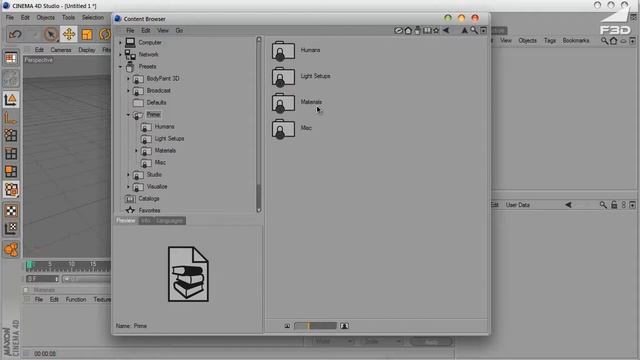Image resolution: width=640 pixels, height=360 pixels.
Task: Click the 0 F frame input field
Action: tap(43, 279)
